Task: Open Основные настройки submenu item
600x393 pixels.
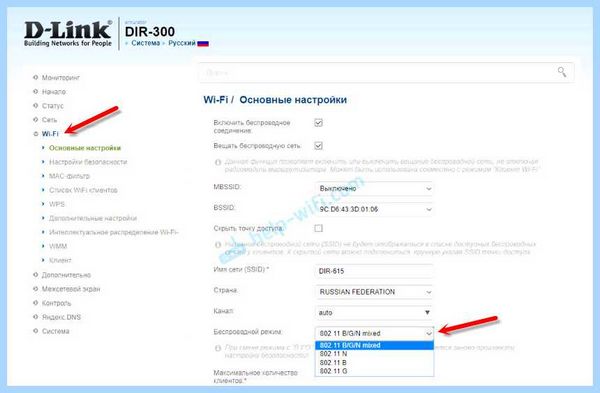Action: (x=85, y=148)
